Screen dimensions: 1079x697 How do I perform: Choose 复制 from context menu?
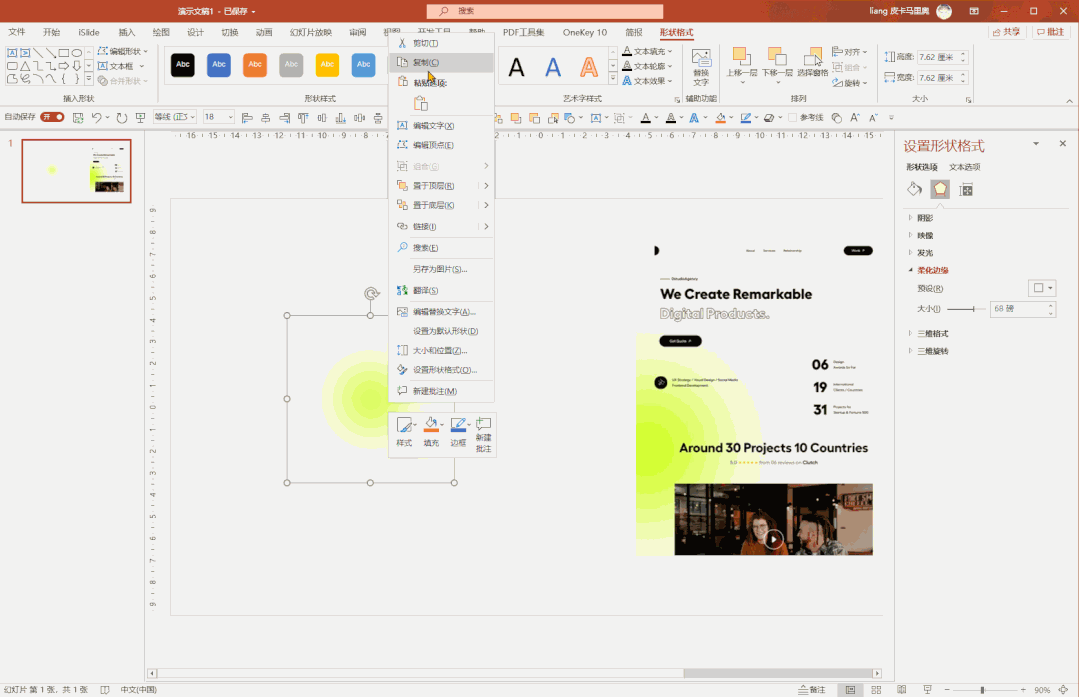pyautogui.click(x=441, y=63)
